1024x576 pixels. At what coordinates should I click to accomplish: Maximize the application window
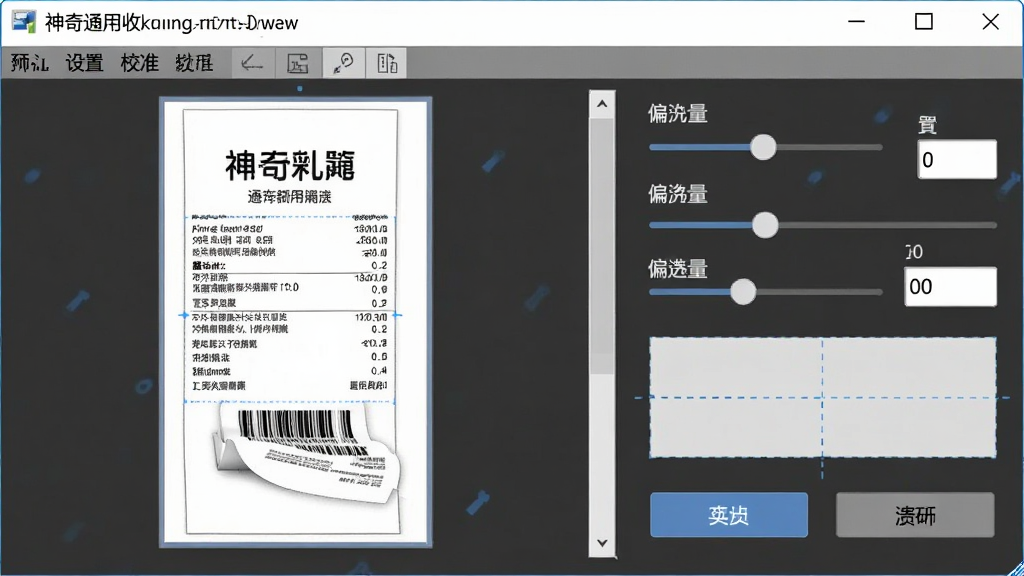click(x=923, y=22)
